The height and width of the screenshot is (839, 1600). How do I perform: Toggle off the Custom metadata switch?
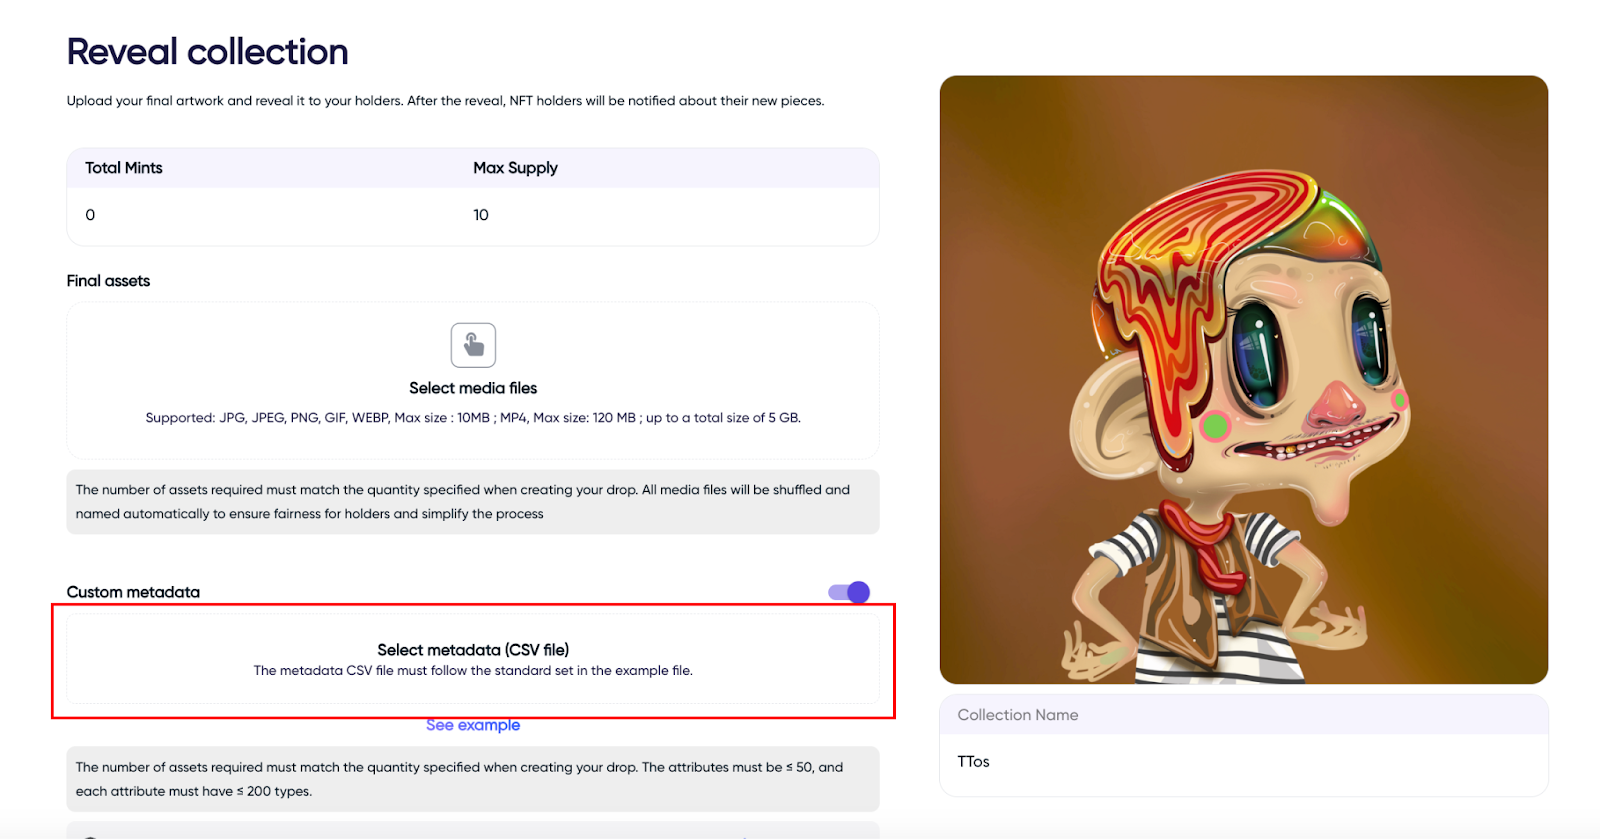pos(849,592)
